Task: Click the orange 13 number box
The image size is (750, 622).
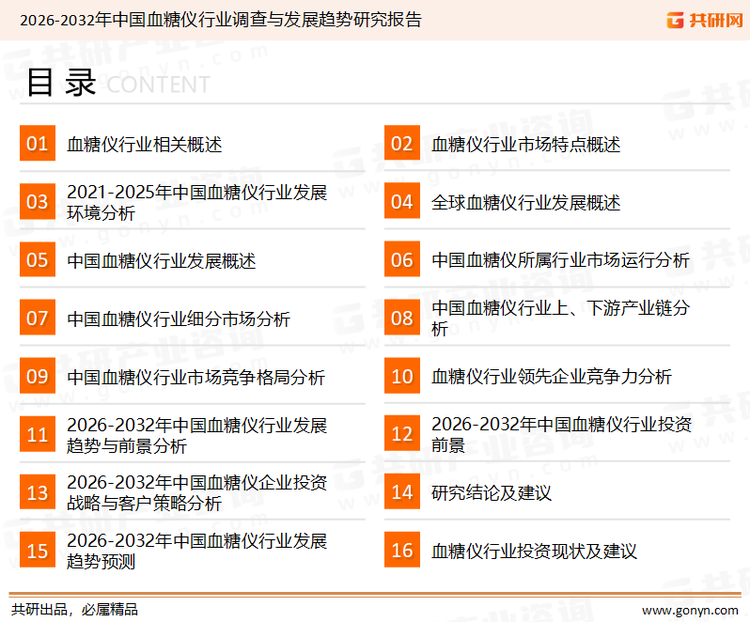Action: coord(37,492)
